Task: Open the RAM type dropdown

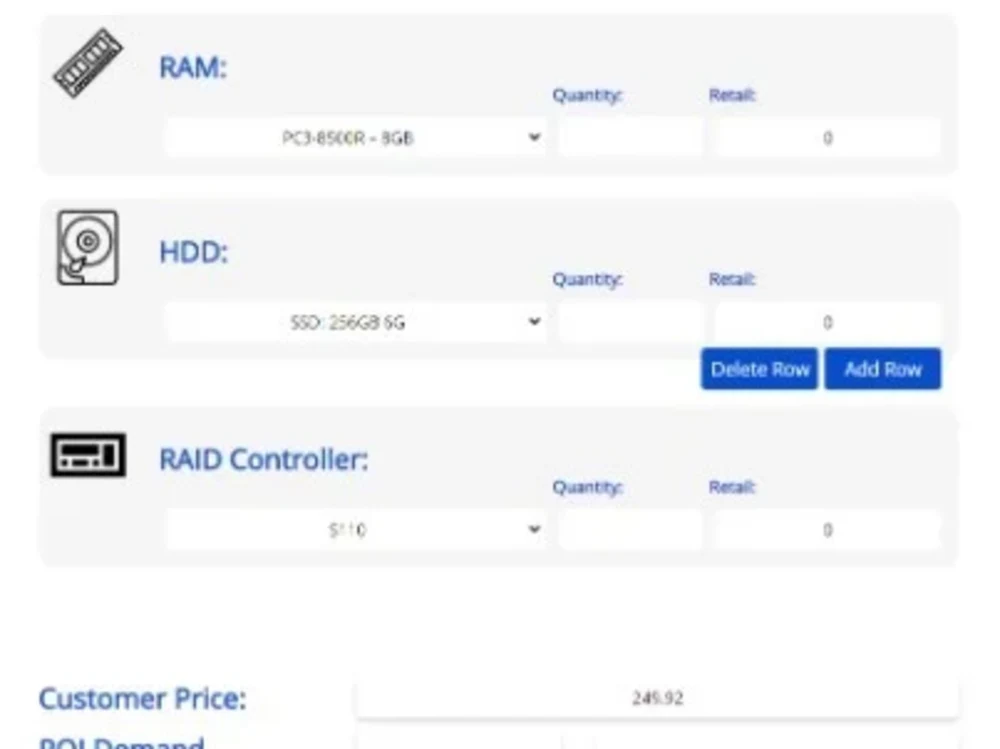Action: click(356, 138)
